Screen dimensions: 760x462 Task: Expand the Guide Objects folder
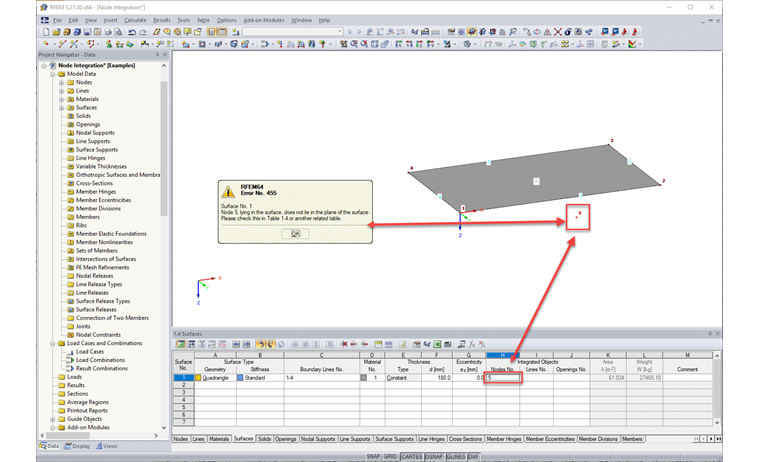[x=53, y=419]
